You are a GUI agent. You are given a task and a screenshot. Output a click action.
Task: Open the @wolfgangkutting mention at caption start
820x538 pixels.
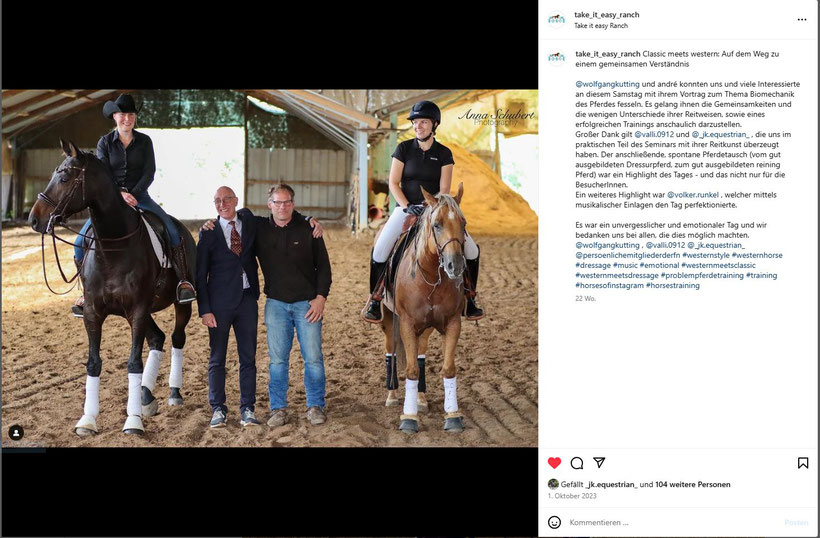coord(607,84)
